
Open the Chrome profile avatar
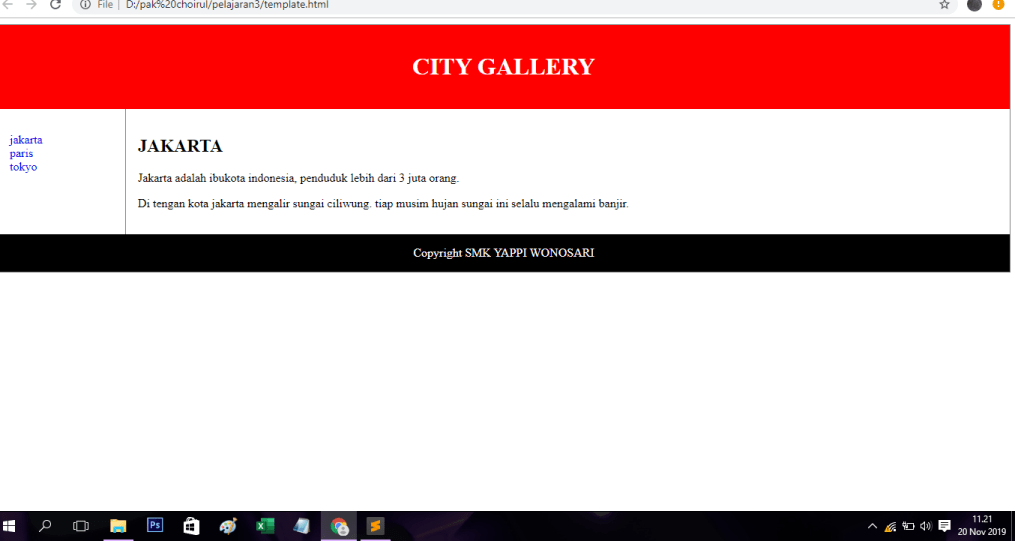pos(974,5)
